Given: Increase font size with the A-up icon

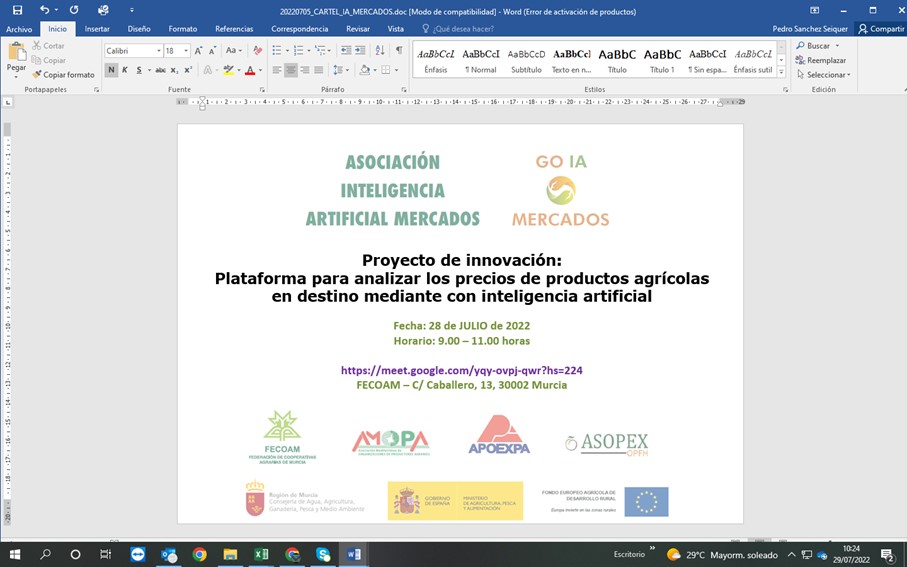Looking at the screenshot, I should 198,51.
